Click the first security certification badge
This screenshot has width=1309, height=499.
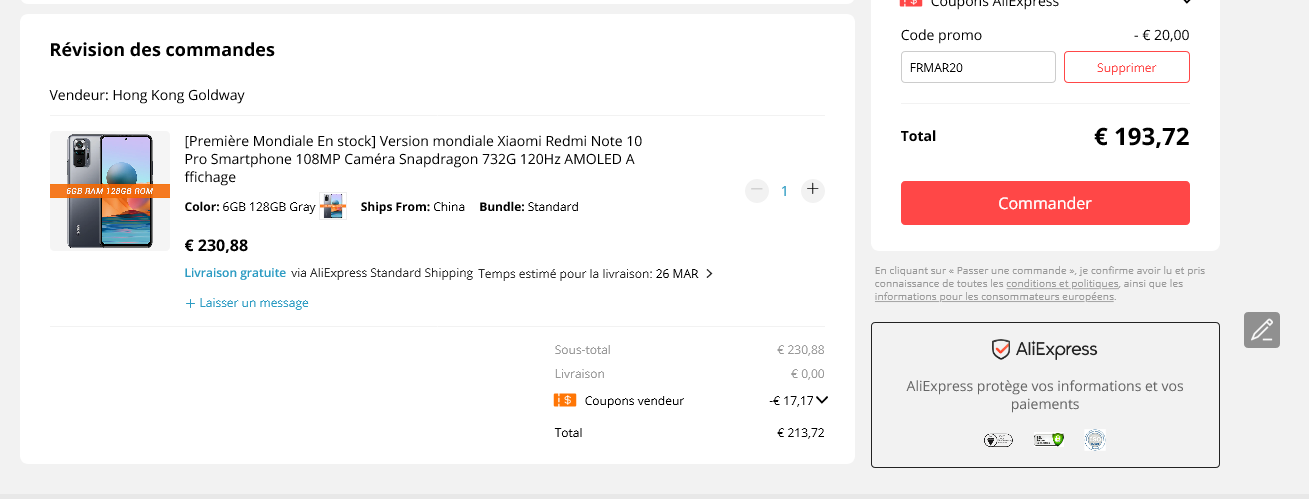point(999,440)
